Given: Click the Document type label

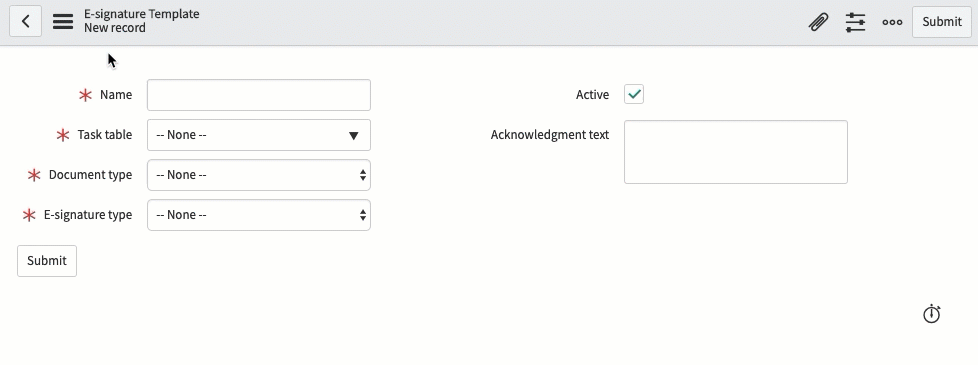Looking at the screenshot, I should point(90,175).
